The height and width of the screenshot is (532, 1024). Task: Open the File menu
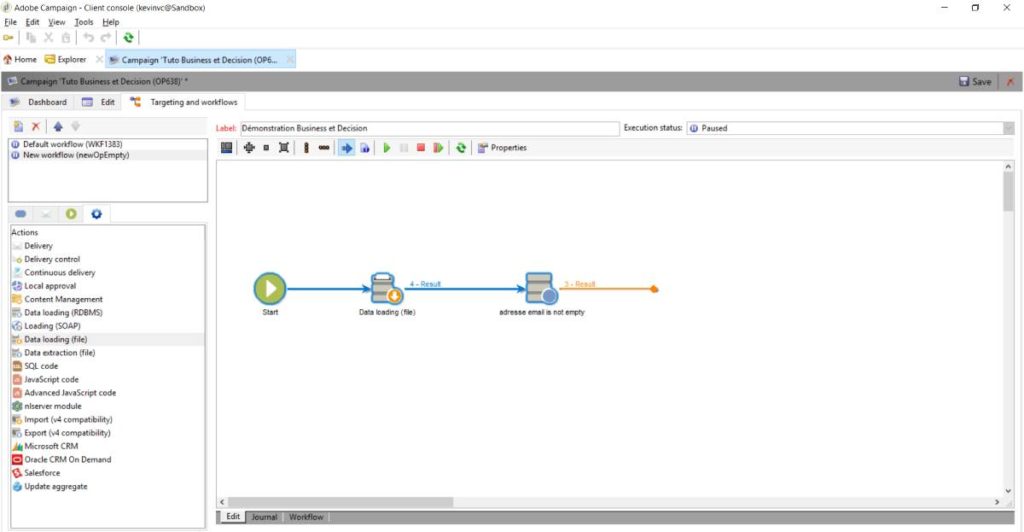tap(10, 22)
